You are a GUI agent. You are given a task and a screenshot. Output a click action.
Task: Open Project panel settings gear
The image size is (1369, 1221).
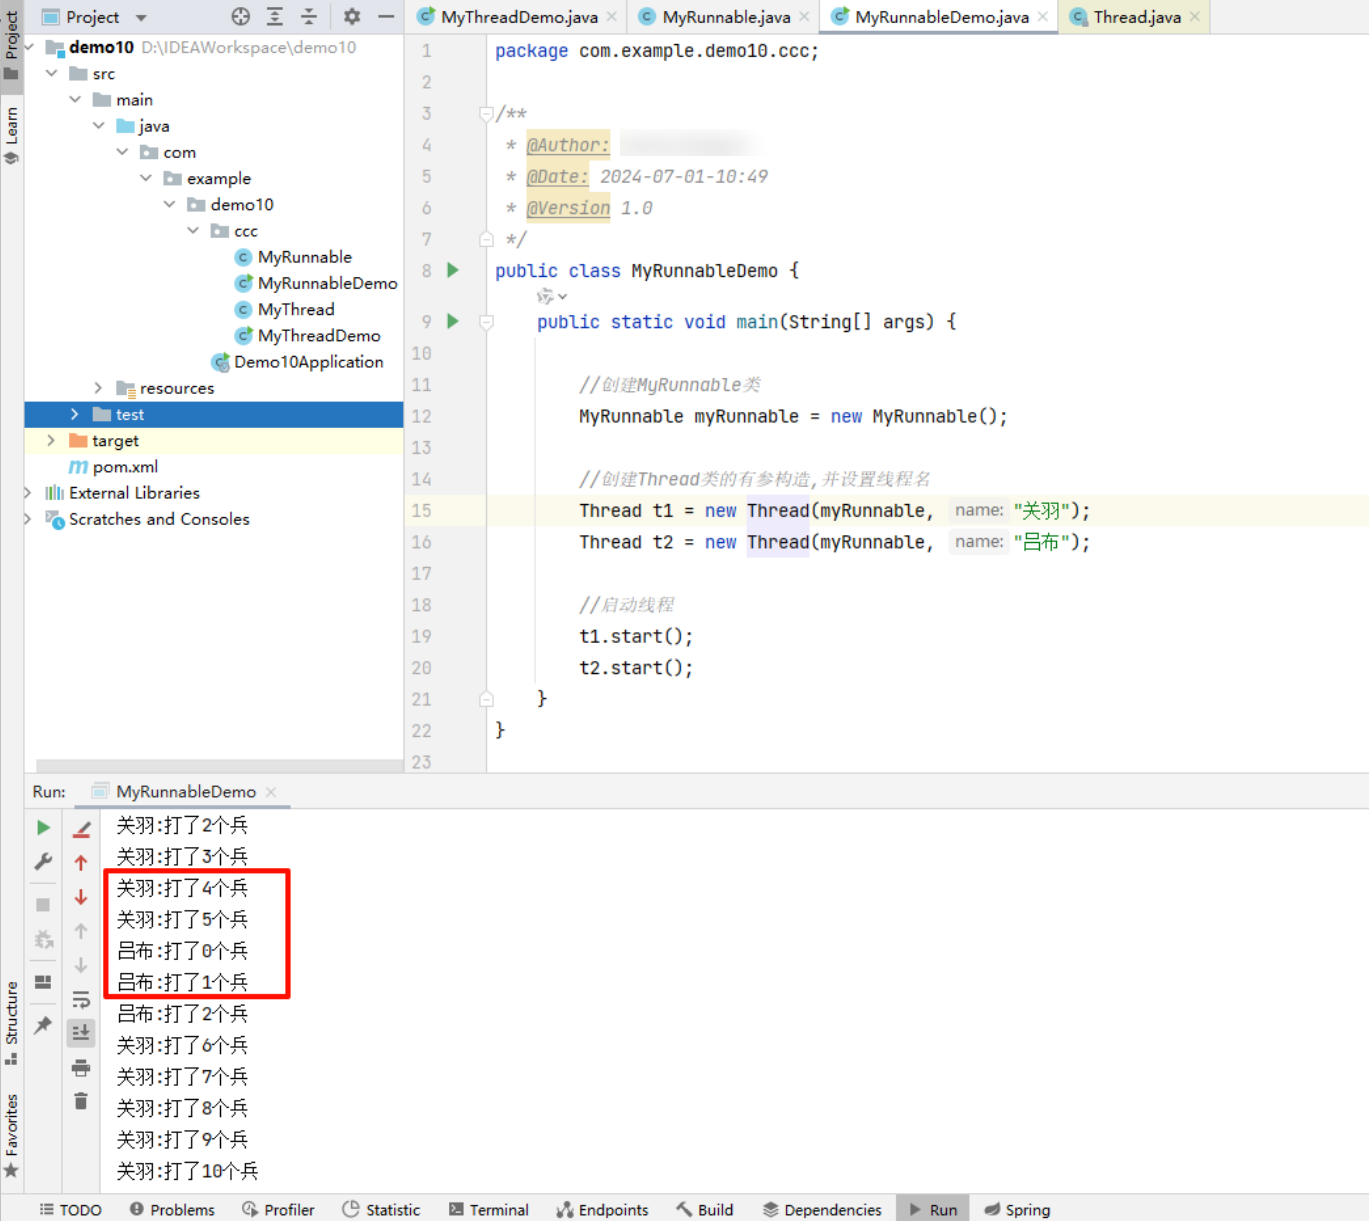point(352,16)
